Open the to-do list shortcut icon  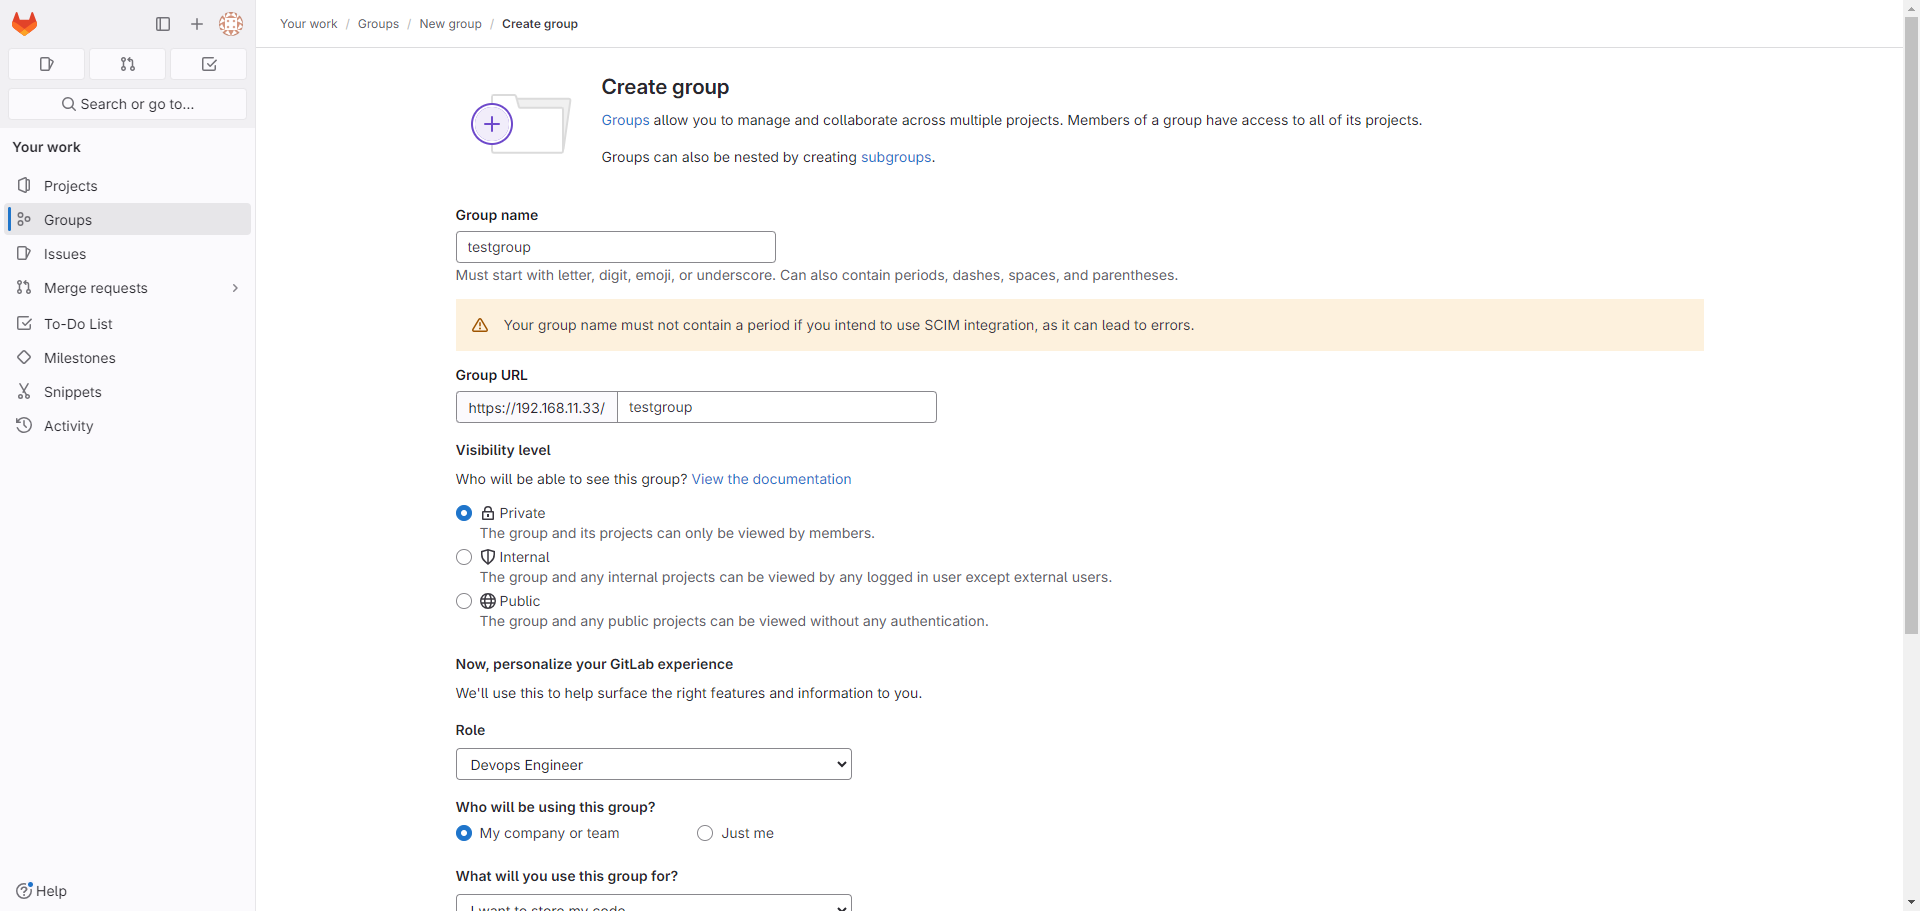(x=209, y=64)
